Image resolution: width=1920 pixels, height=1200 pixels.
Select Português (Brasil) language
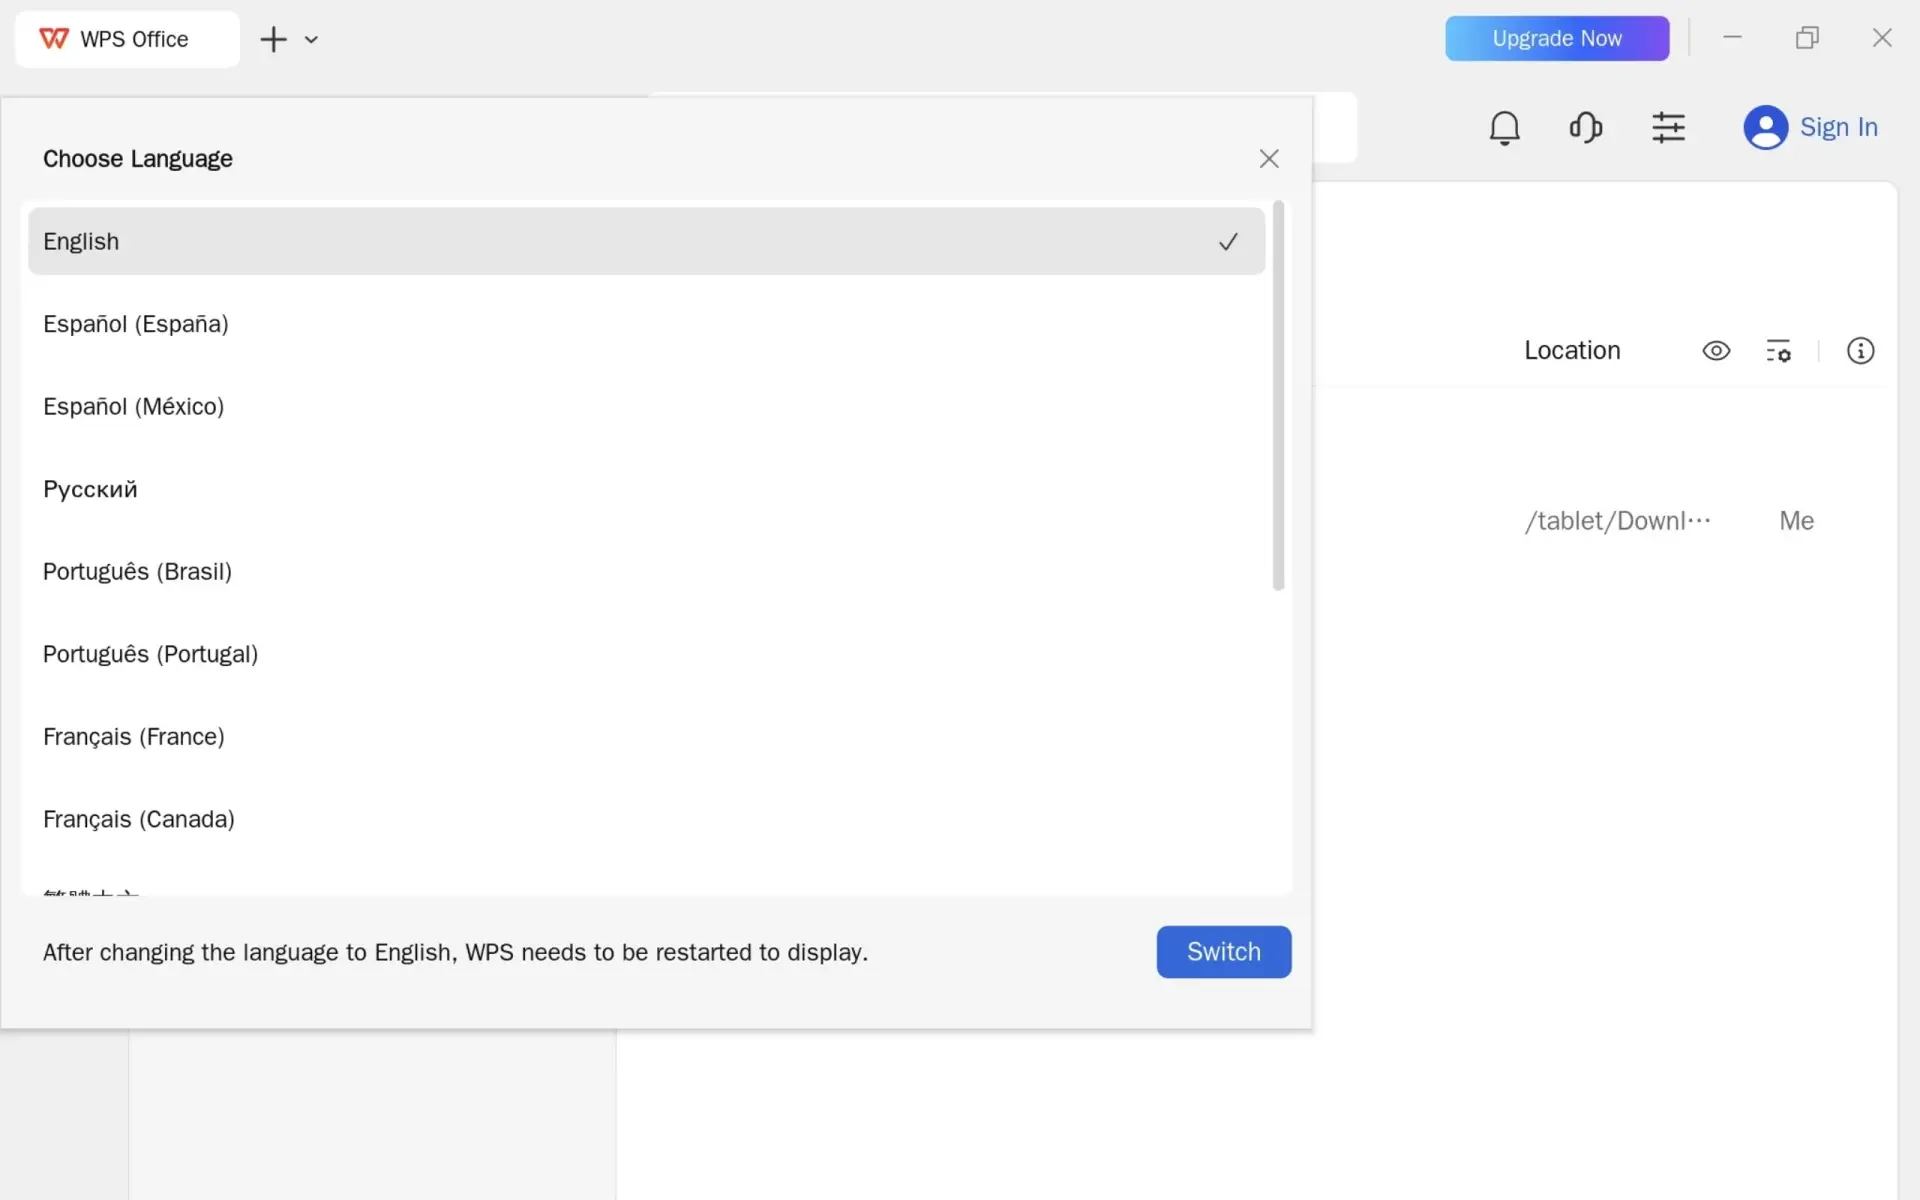tap(646, 571)
